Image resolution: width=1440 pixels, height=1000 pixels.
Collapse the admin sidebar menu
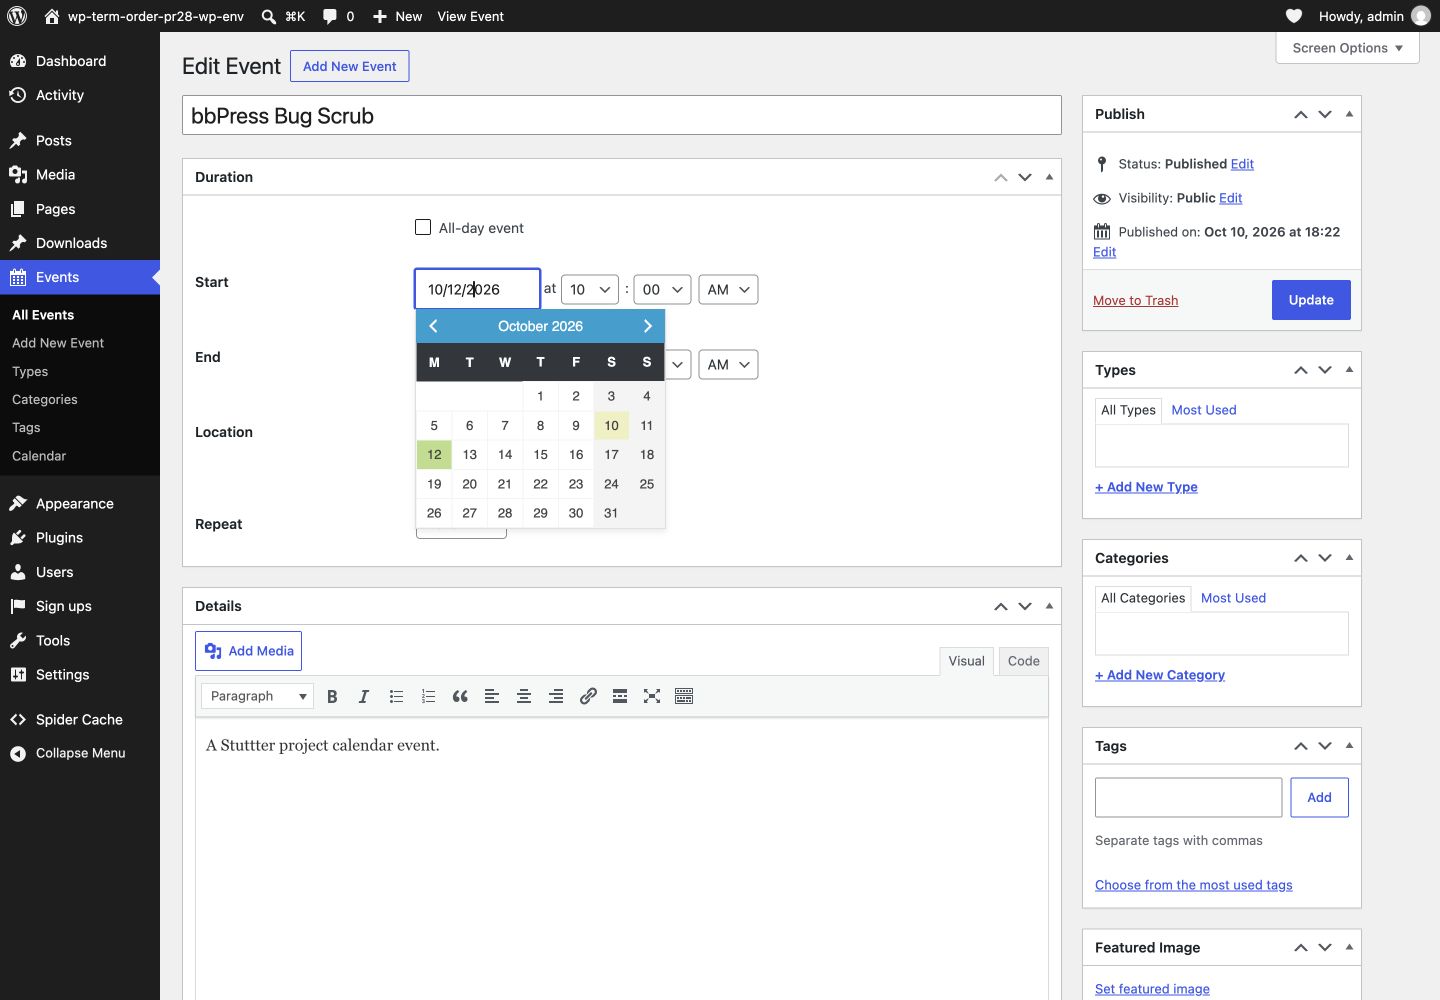[80, 753]
